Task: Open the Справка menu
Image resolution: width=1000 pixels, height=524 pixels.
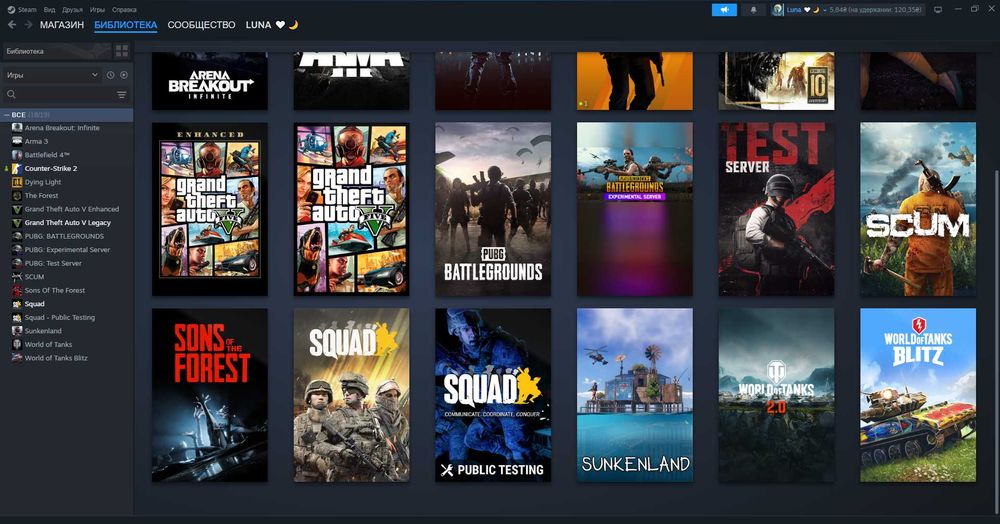Action: point(124,10)
